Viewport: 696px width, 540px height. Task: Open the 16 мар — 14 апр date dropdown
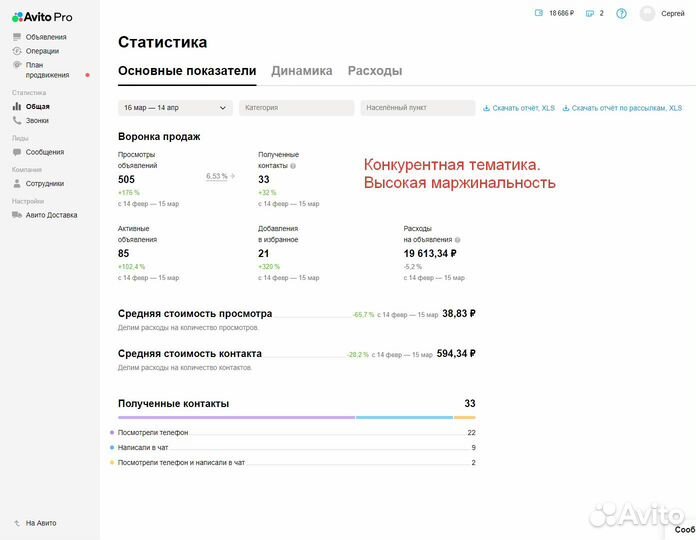(x=175, y=108)
